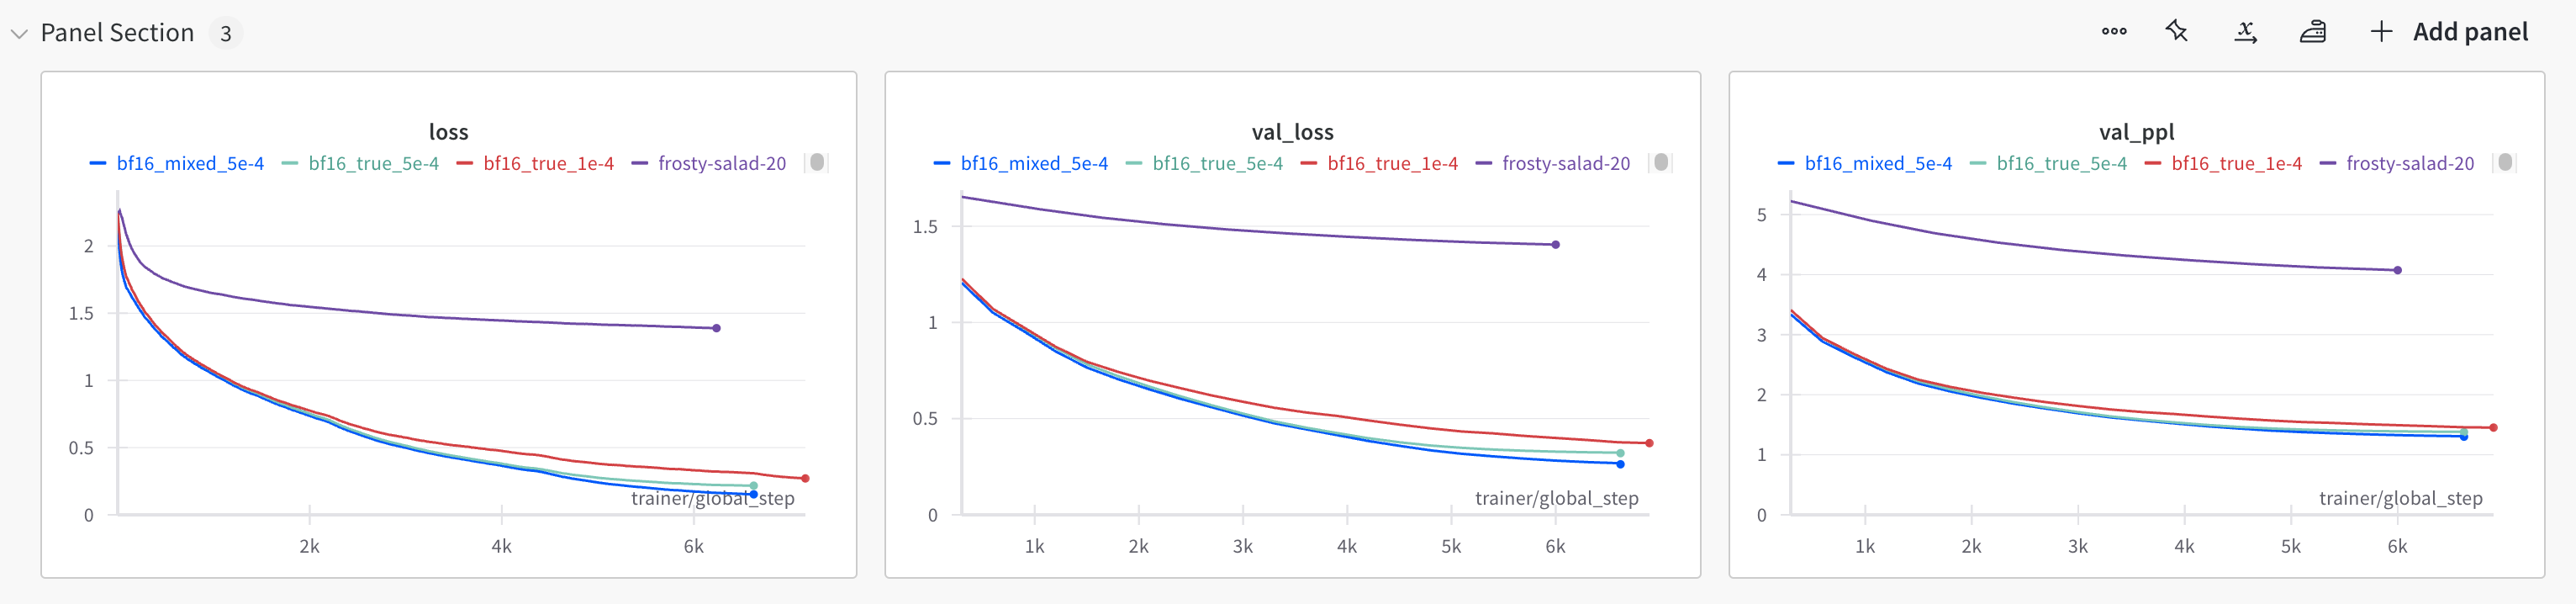Click the panel count badge showing 3
The image size is (2576, 604).
tap(226, 34)
